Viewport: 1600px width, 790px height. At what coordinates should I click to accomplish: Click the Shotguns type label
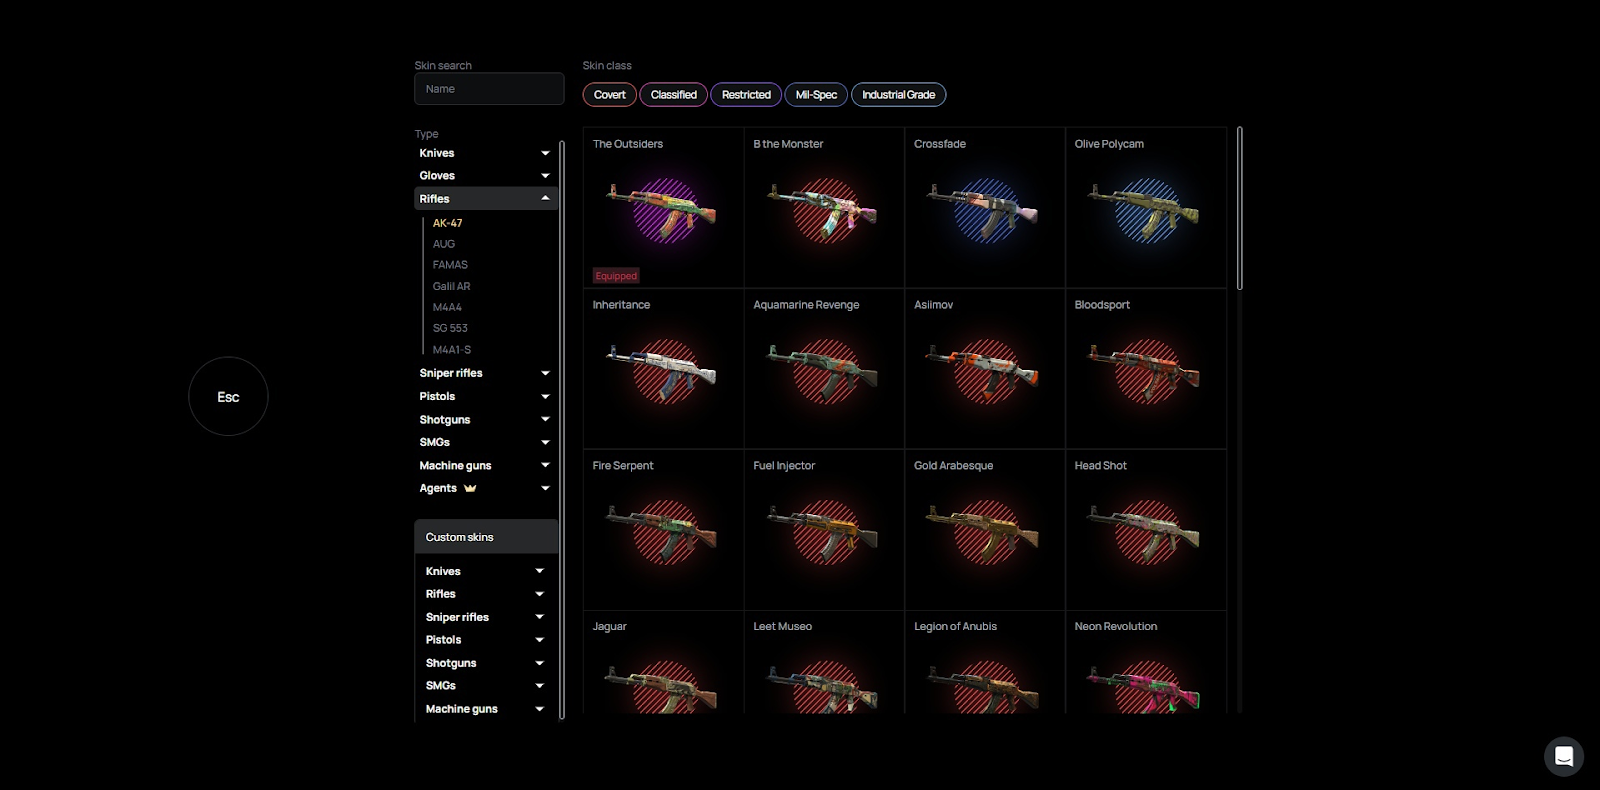[x=445, y=420]
